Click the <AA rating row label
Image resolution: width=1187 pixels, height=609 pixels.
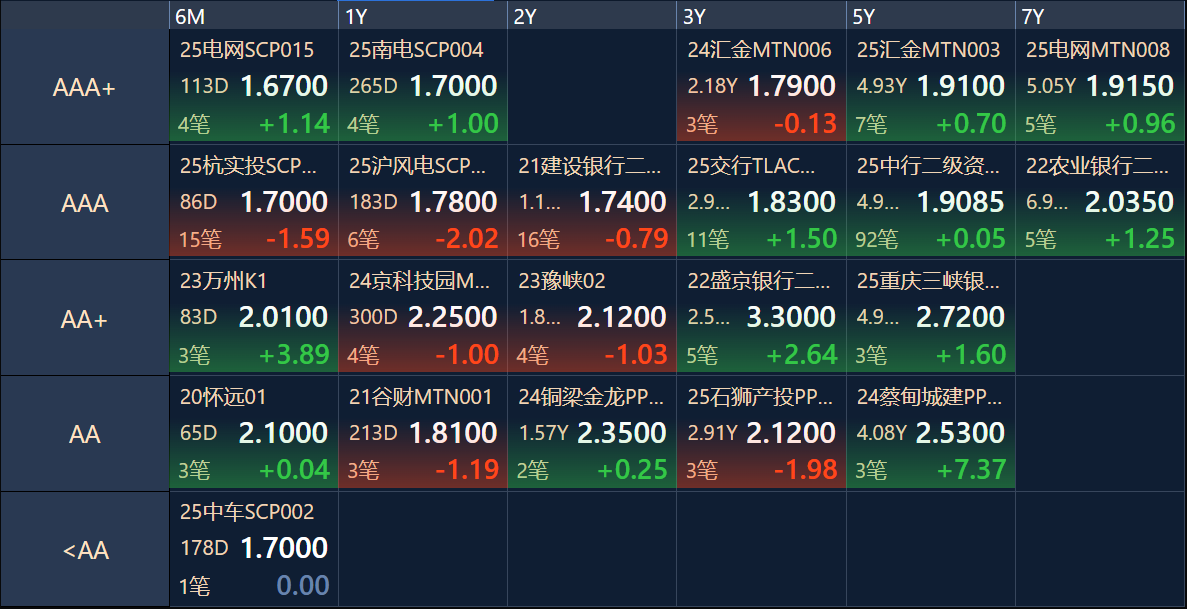84,550
